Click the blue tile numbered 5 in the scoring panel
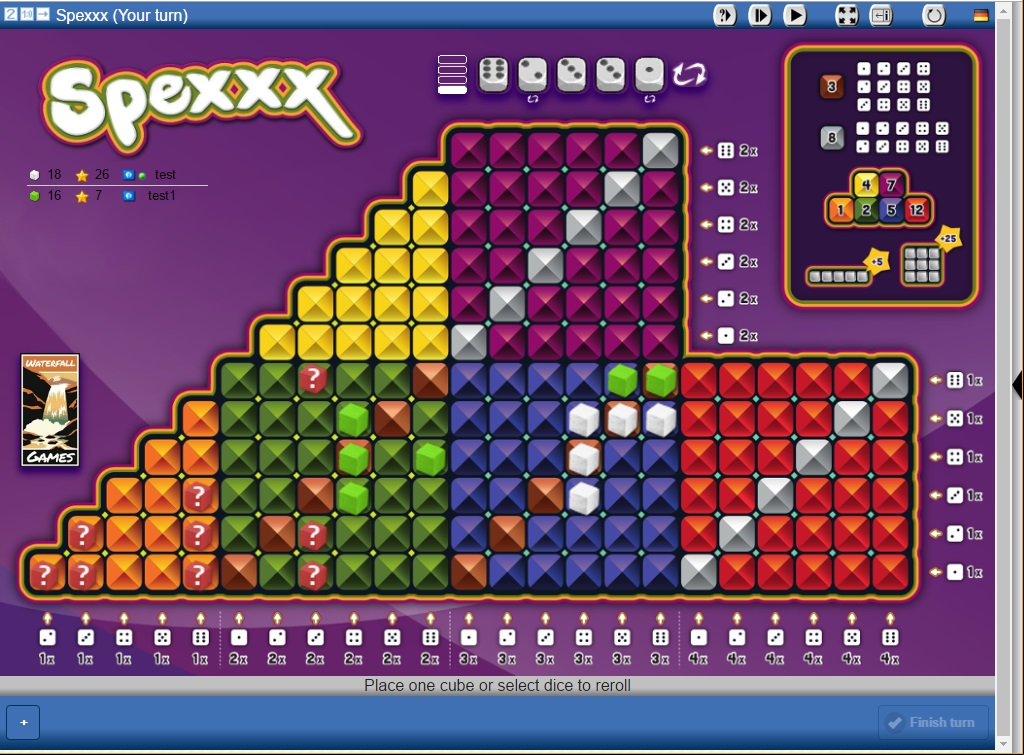The width and height of the screenshot is (1024, 755). tap(891, 210)
